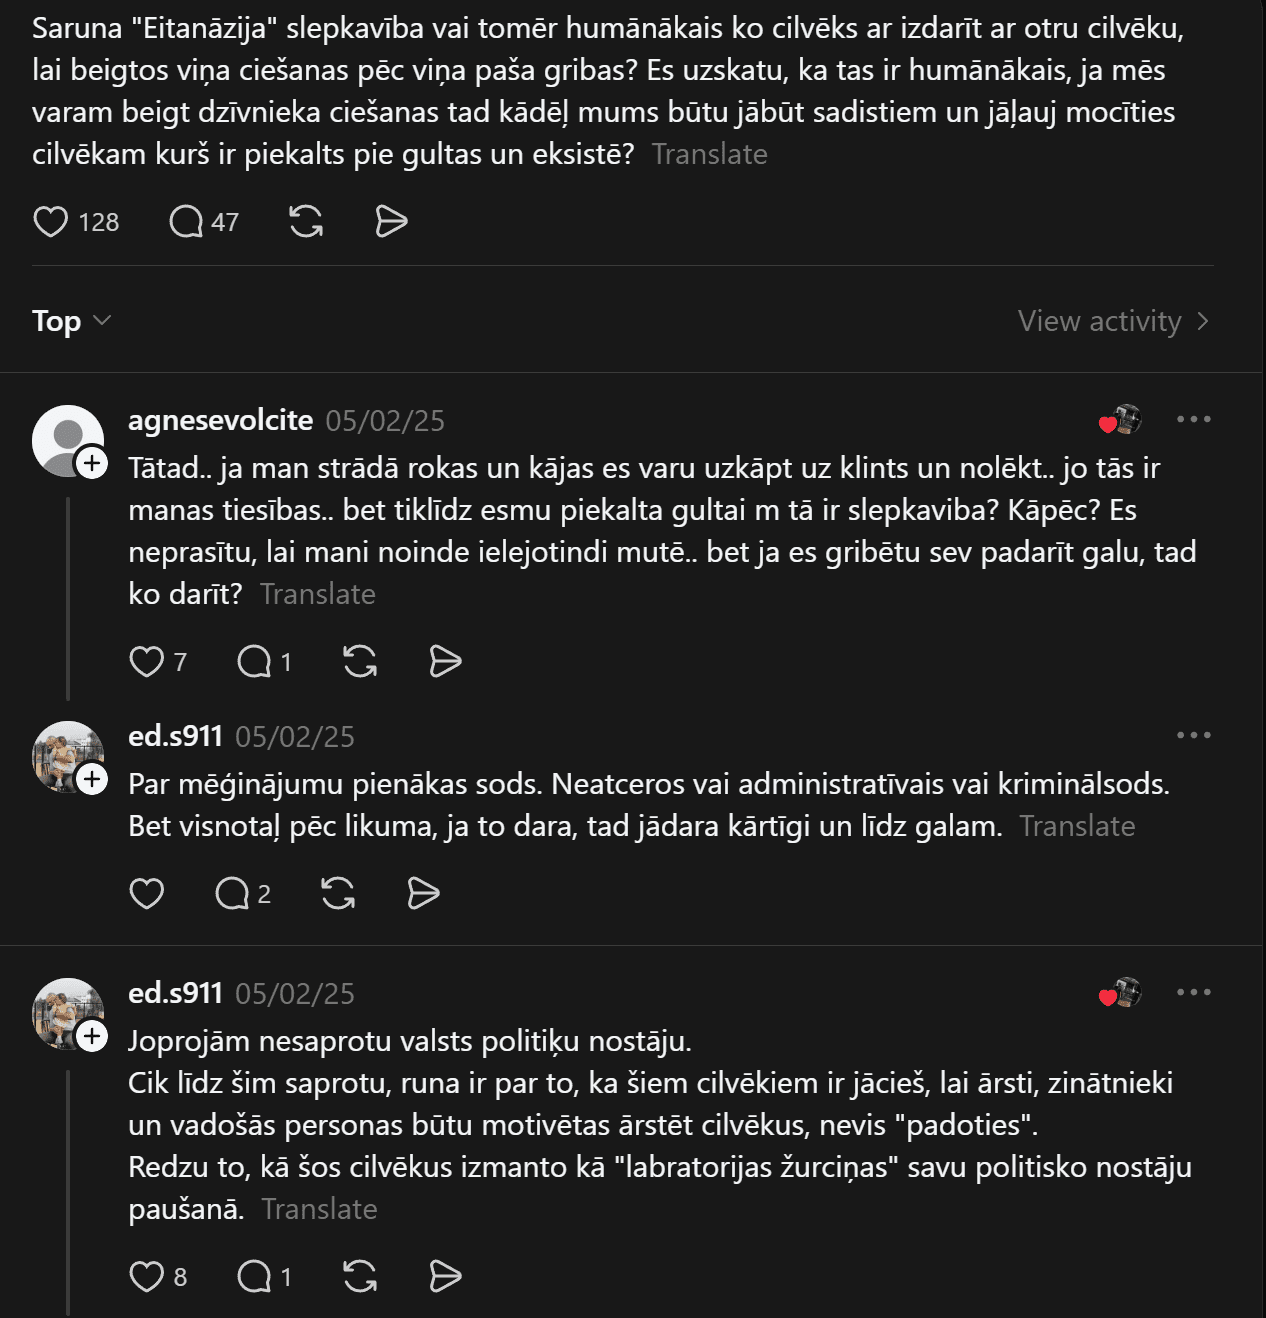Like the main post with 128 likes
This screenshot has width=1266, height=1318.
coord(51,221)
